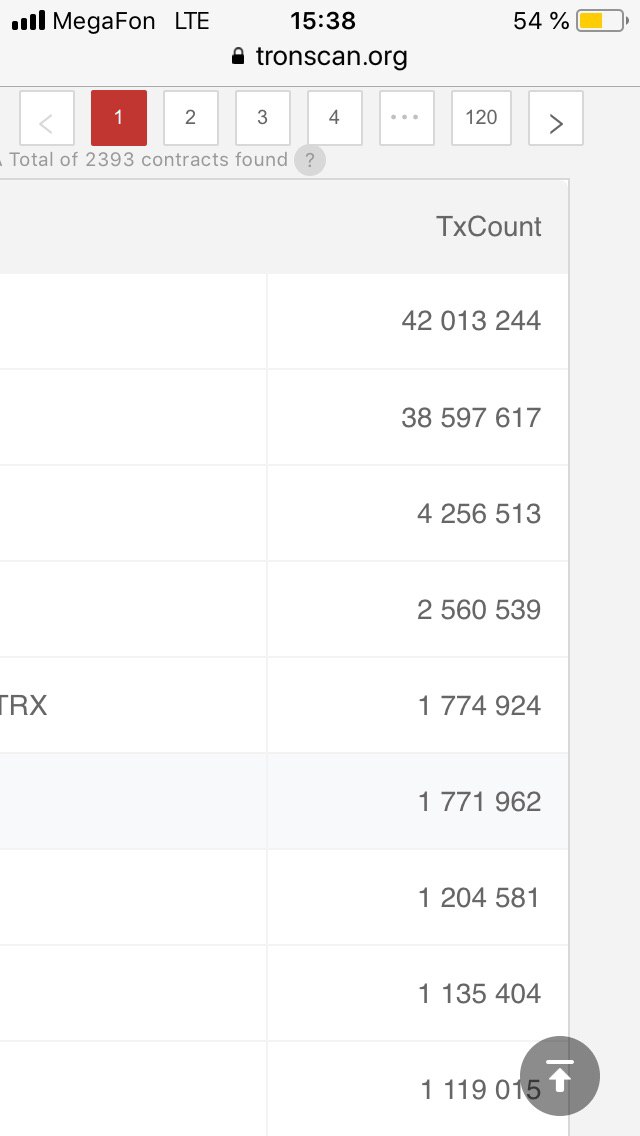Expand hidden pages with the ellipsis button
640x1136 pixels.
tap(407, 118)
